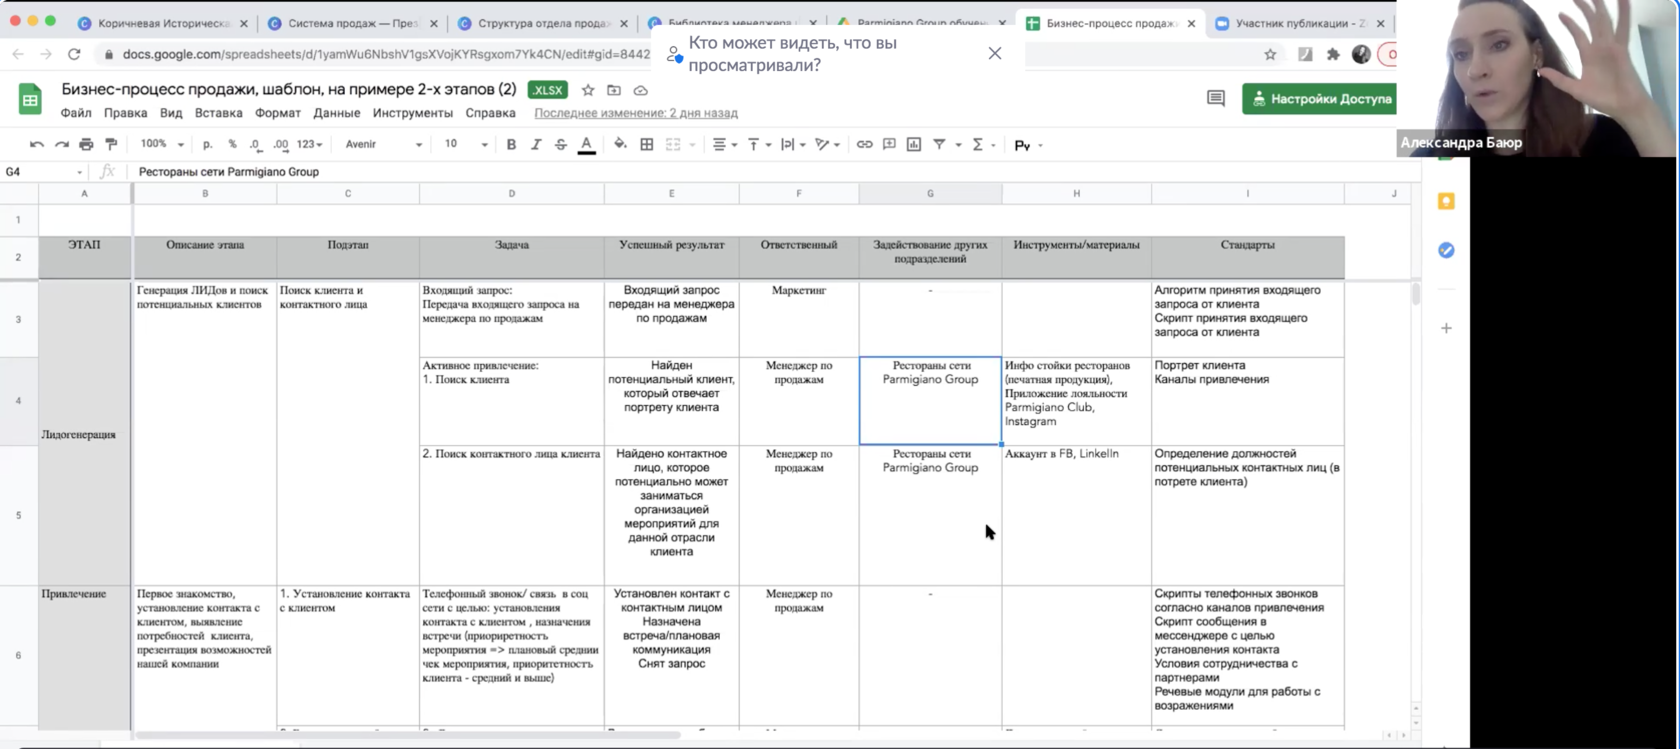The height and width of the screenshot is (749, 1680).
Task: Switch to Система продаж browser tab
Action: point(352,23)
